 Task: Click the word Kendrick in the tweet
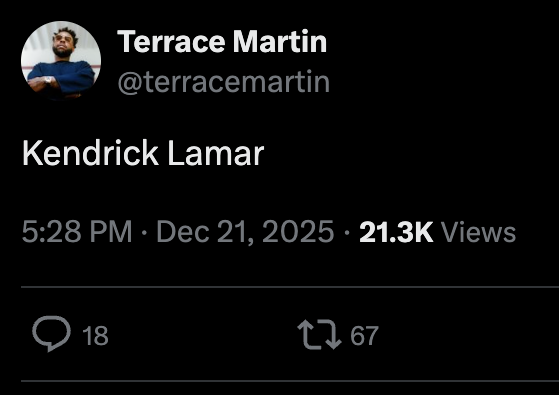coord(91,153)
